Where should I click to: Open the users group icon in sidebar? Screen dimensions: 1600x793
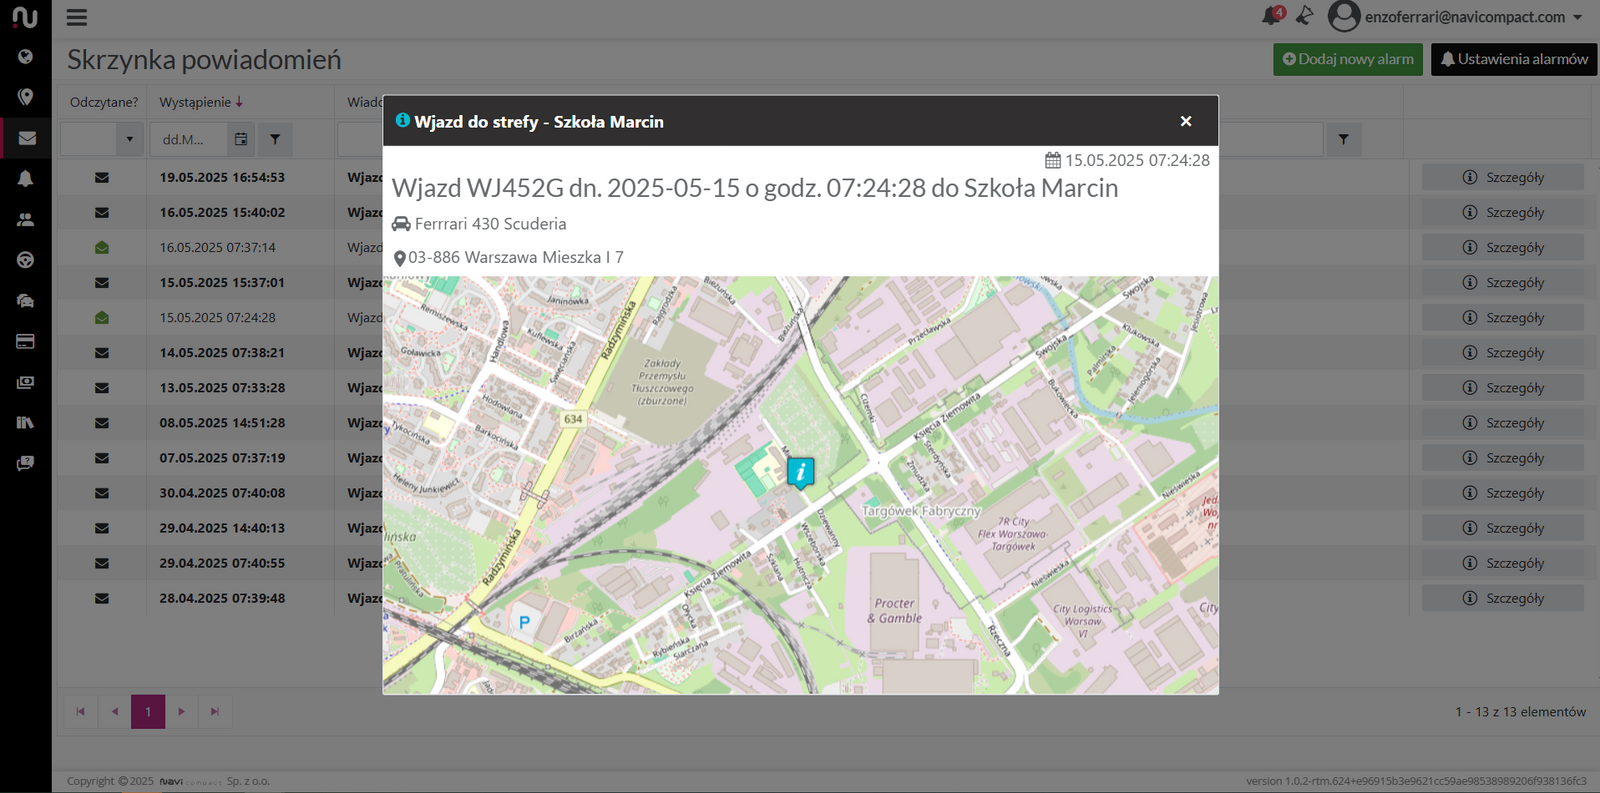tap(25, 219)
